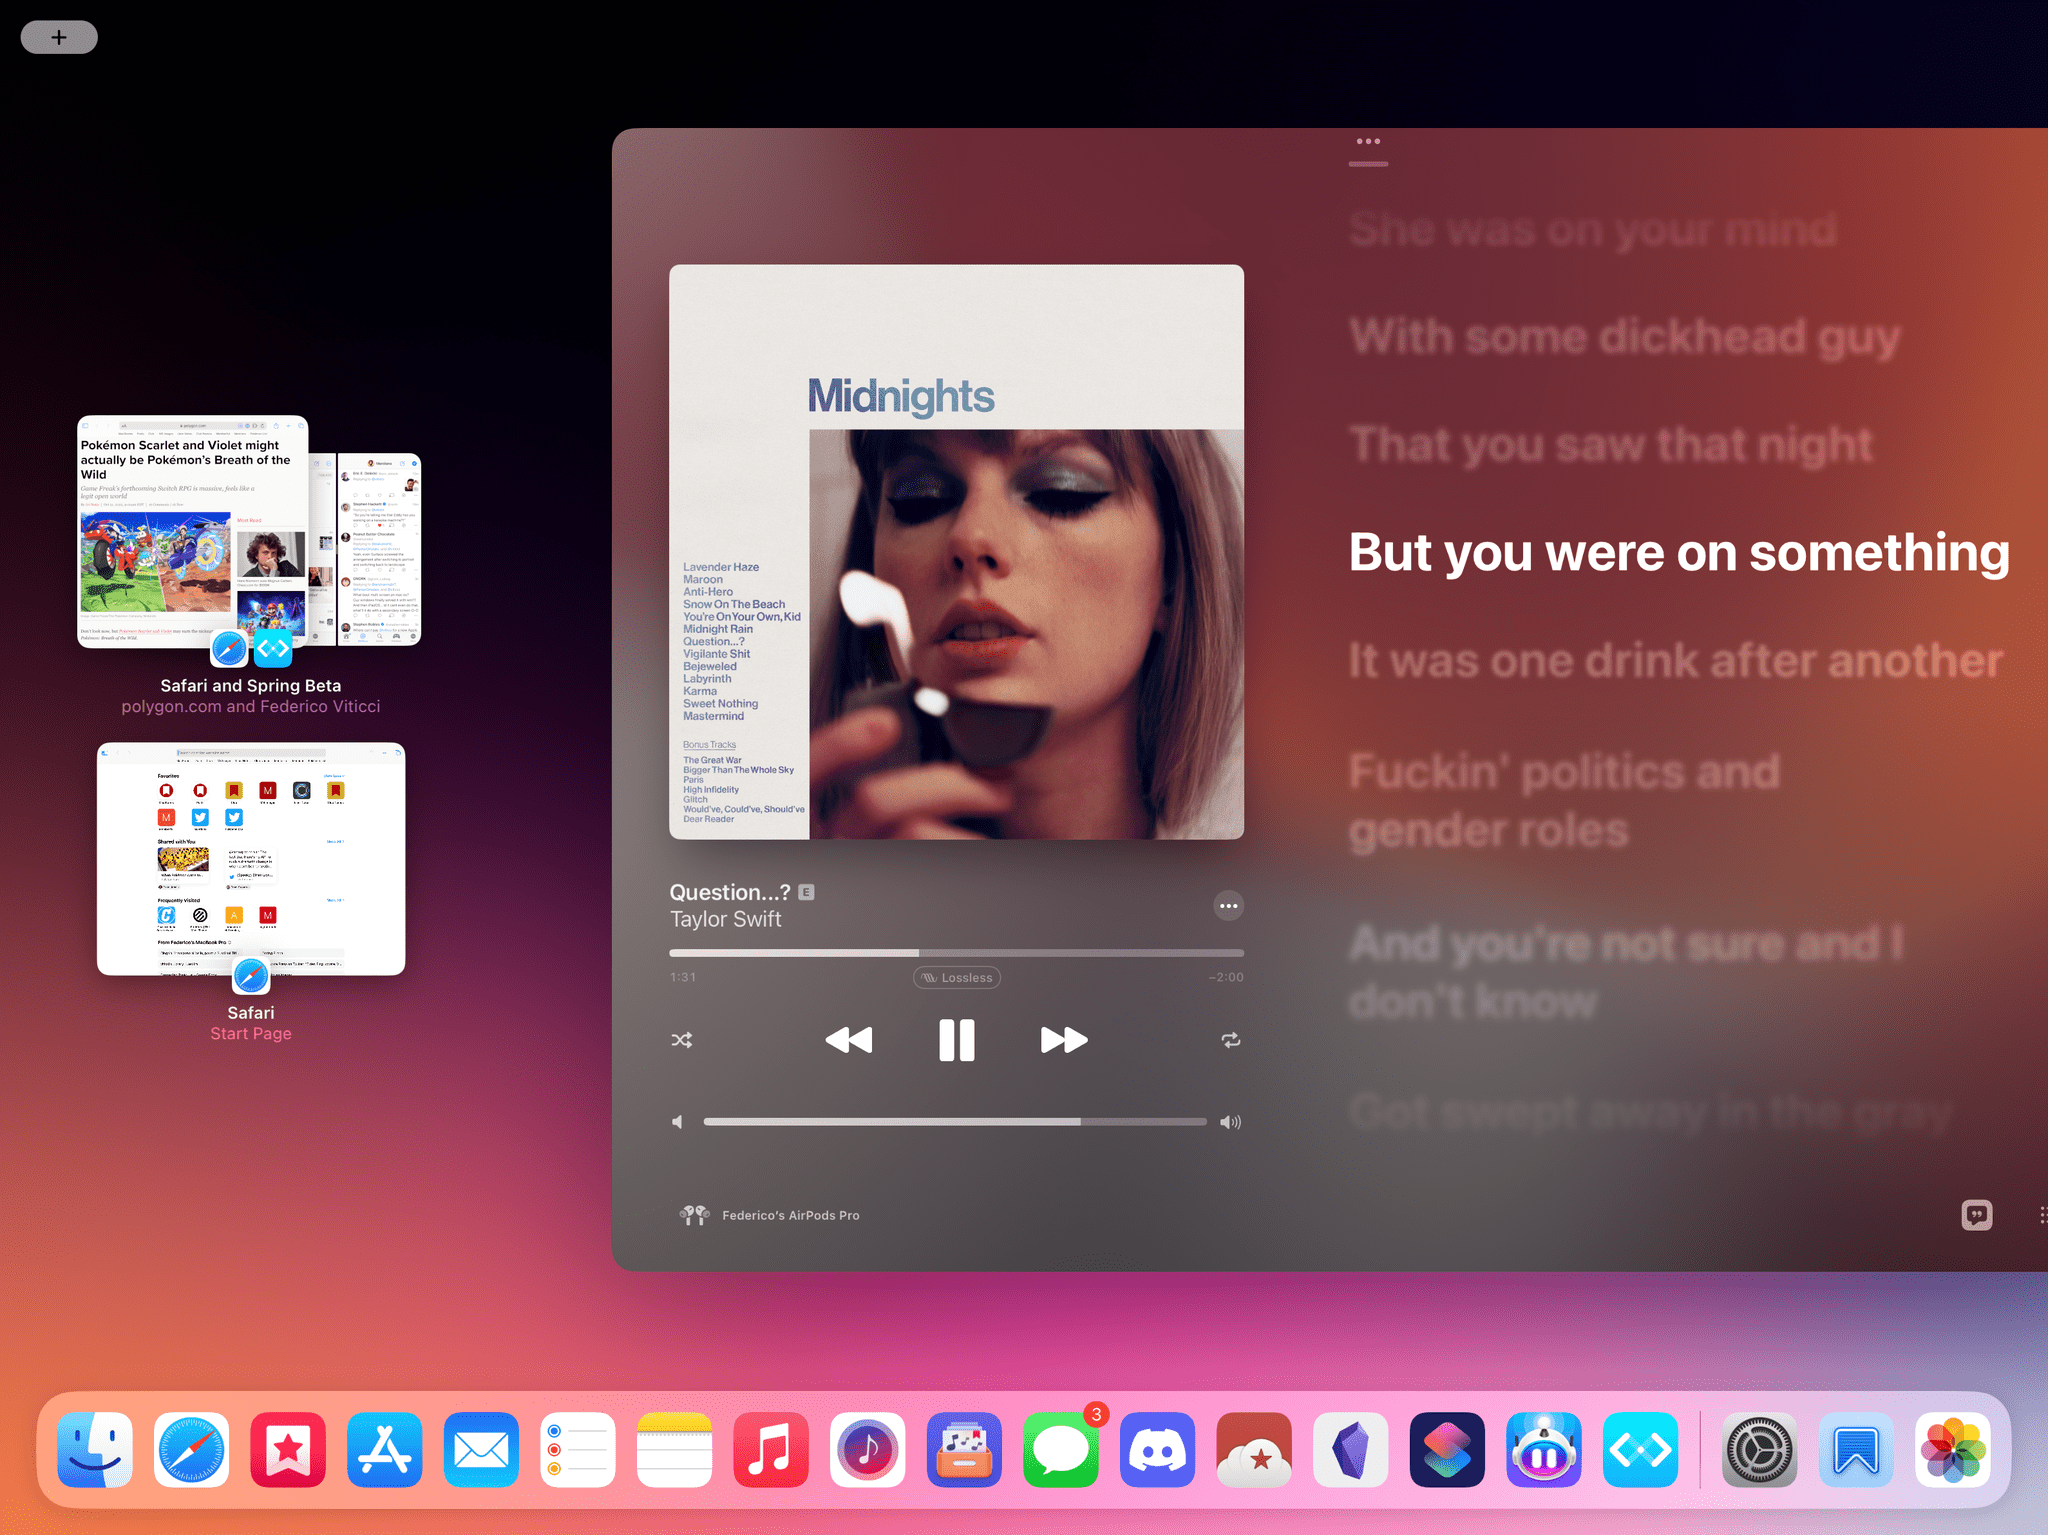Add a new window with plus button
Screen dimensions: 2048x1535
[59, 37]
